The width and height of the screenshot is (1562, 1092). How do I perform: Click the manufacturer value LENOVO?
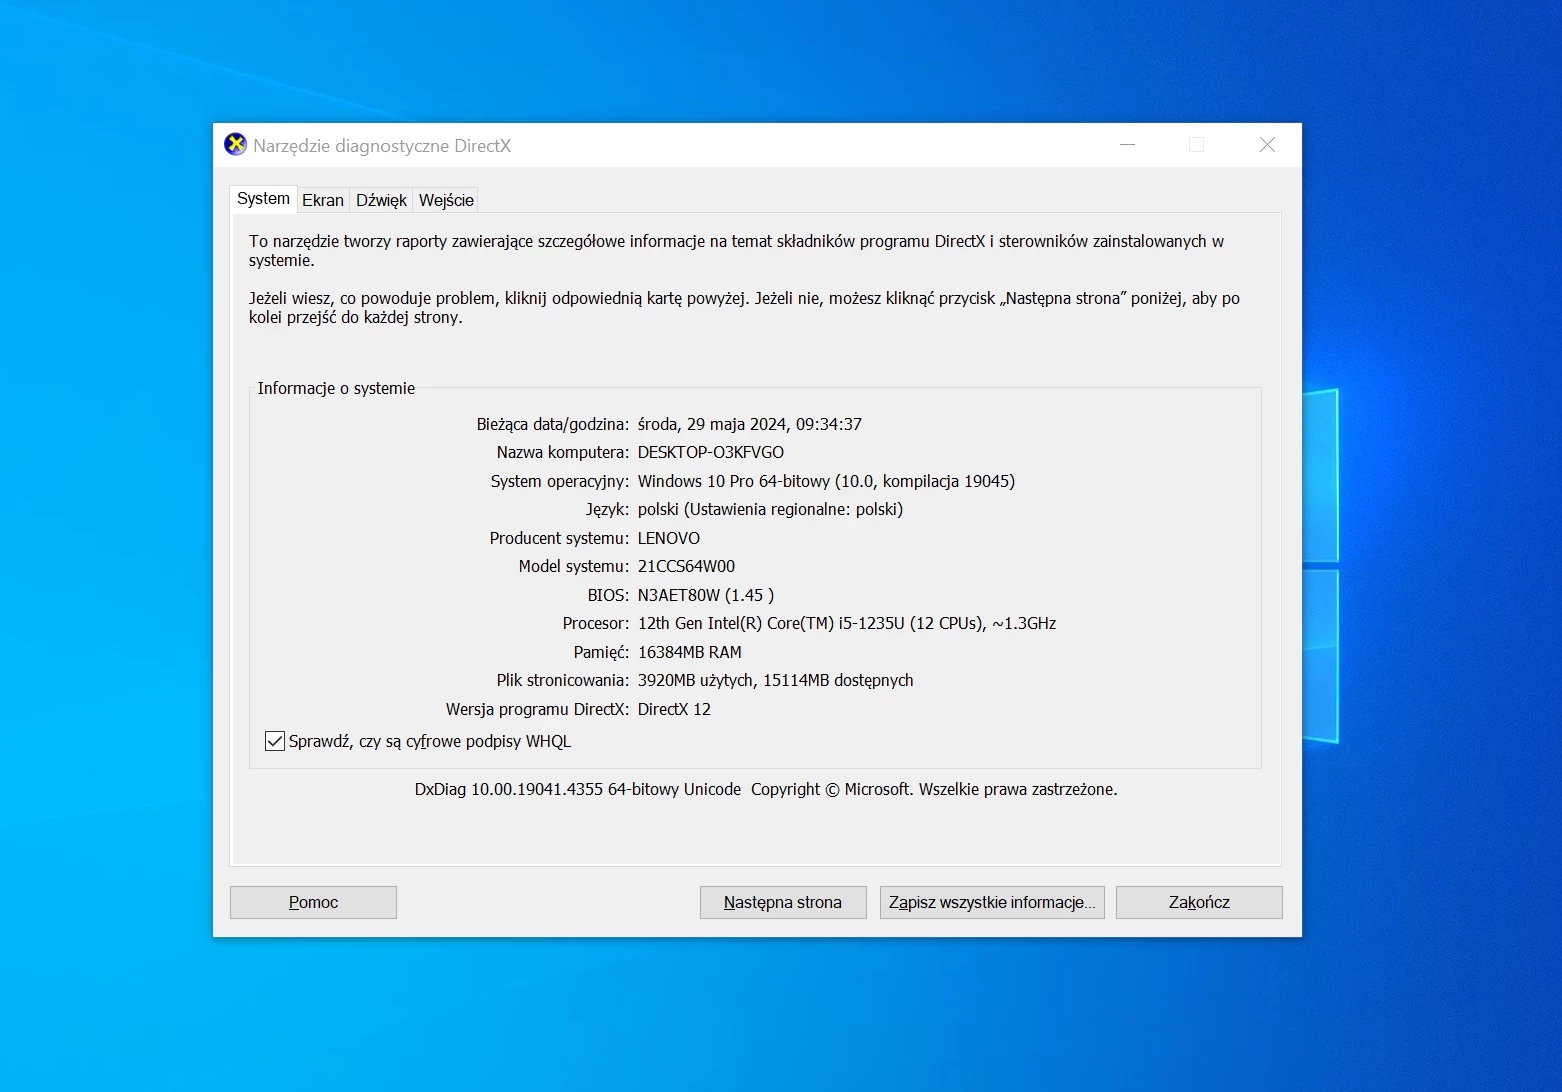tap(669, 538)
